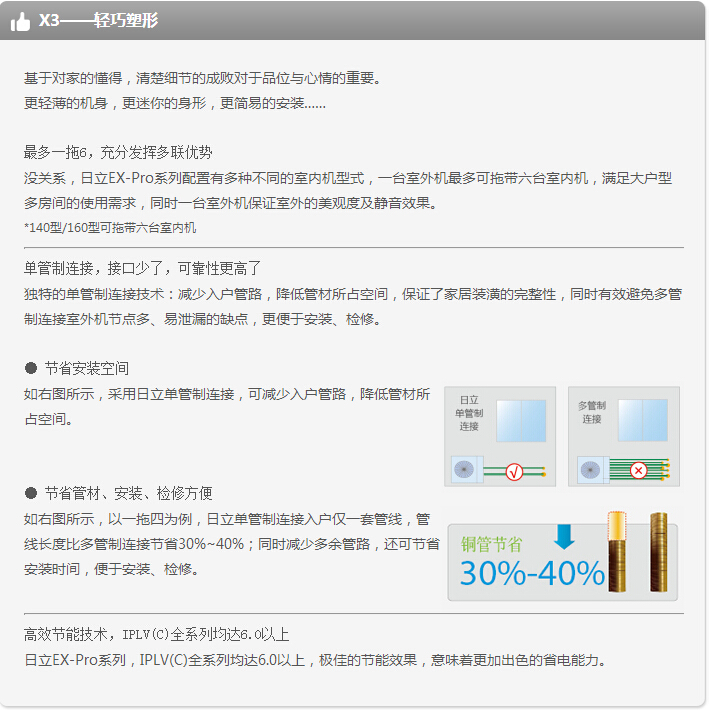Click the heading 节省安装空间
Image resolution: width=710 pixels, height=710 pixels.
click(86, 369)
